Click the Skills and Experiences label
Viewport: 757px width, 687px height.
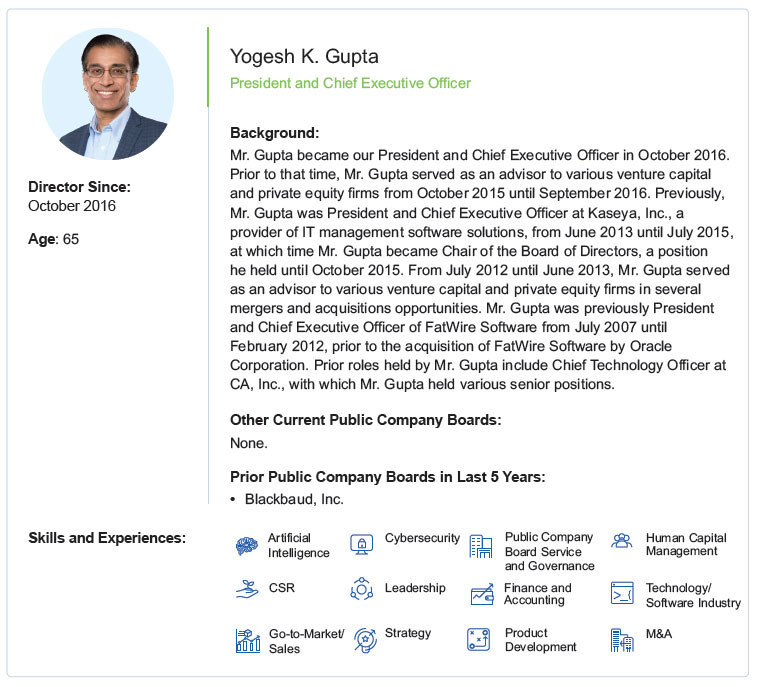[x=107, y=538]
